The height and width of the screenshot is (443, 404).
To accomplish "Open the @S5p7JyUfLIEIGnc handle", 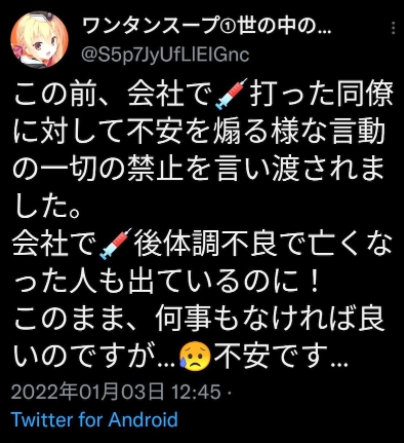I will tap(165, 54).
